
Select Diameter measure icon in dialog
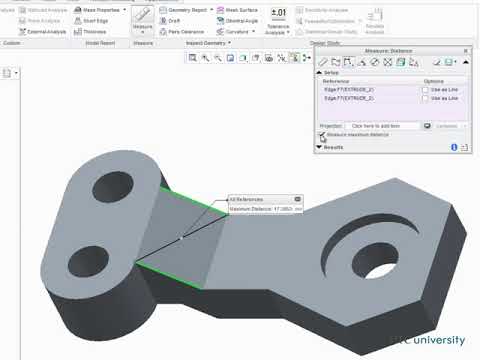click(x=375, y=62)
